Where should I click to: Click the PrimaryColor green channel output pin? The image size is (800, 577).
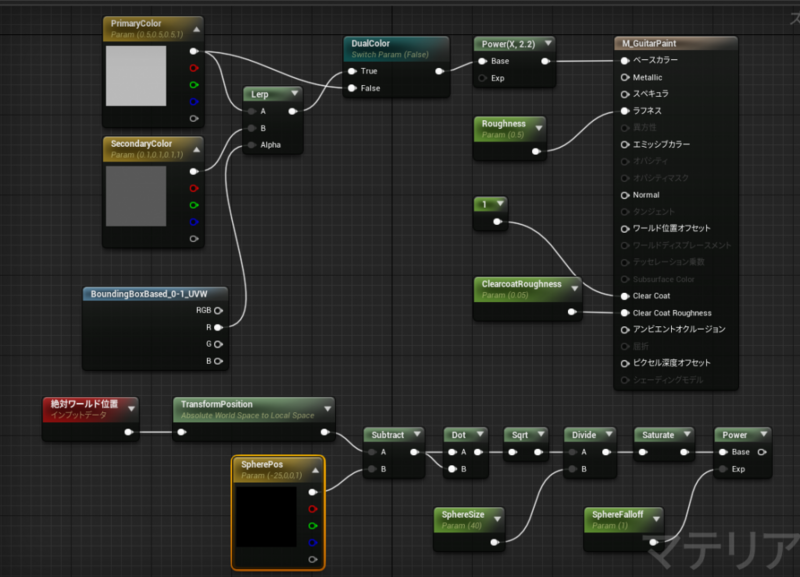point(194,85)
